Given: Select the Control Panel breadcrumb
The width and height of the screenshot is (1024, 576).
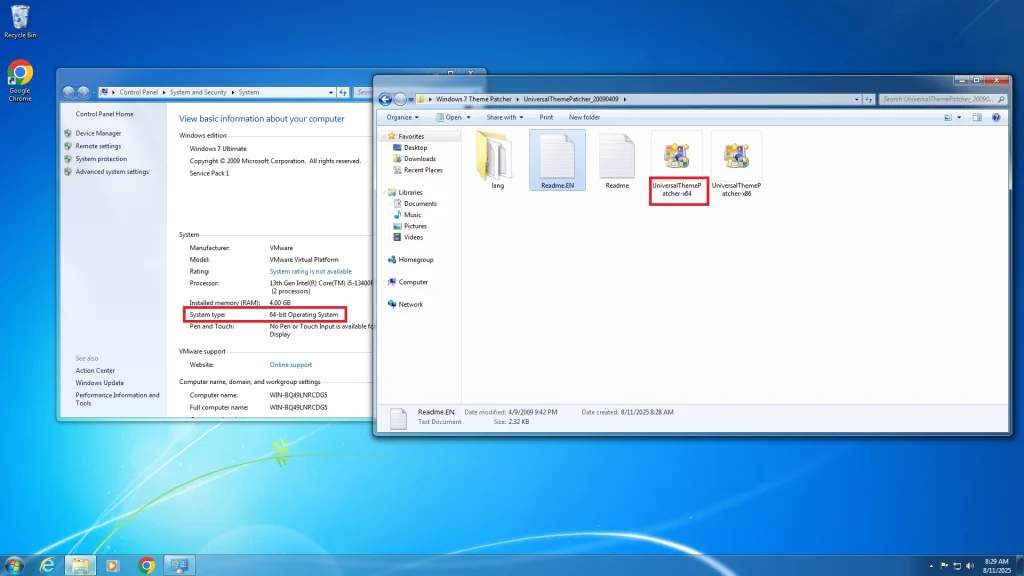Looking at the screenshot, I should click(x=138, y=92).
